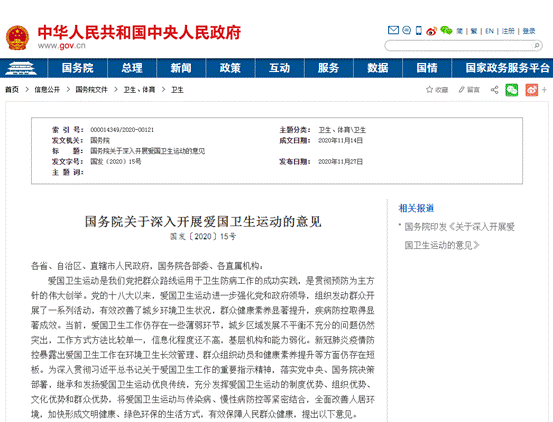Click the 中华人民共和国中央人民政府 site title
553x422 pixels.
click(139, 32)
